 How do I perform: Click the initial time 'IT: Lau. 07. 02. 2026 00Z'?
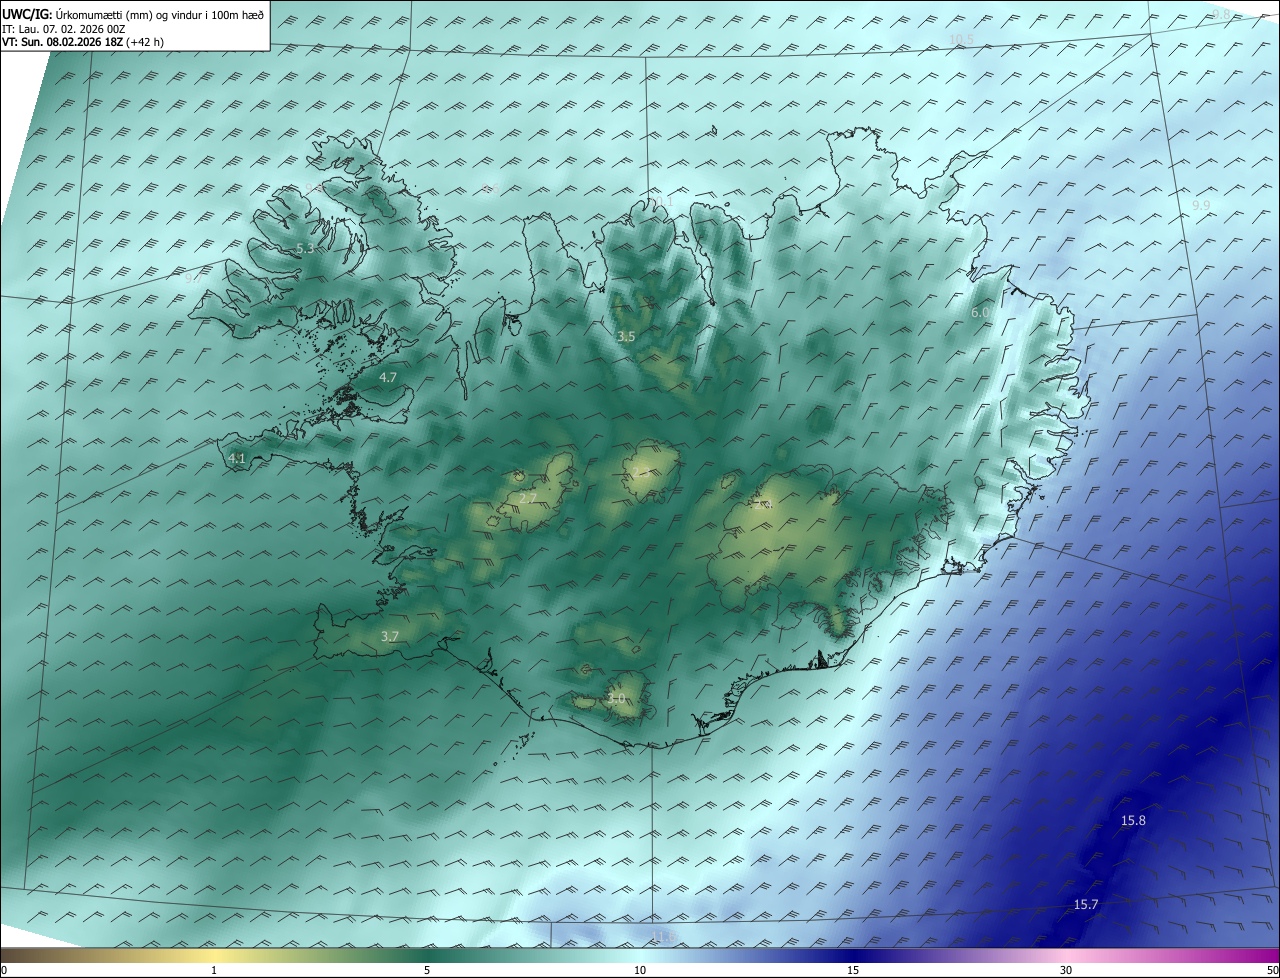pos(64,29)
